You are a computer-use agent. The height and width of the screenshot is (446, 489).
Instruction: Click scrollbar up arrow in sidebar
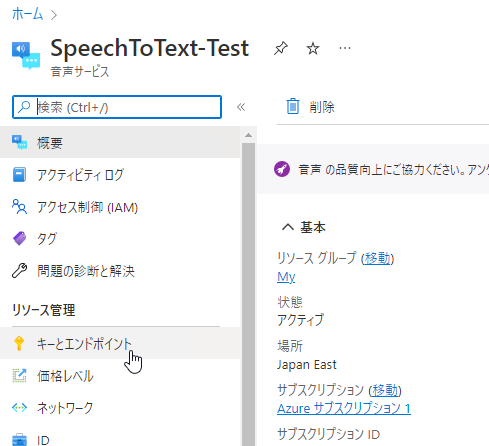pyautogui.click(x=248, y=135)
